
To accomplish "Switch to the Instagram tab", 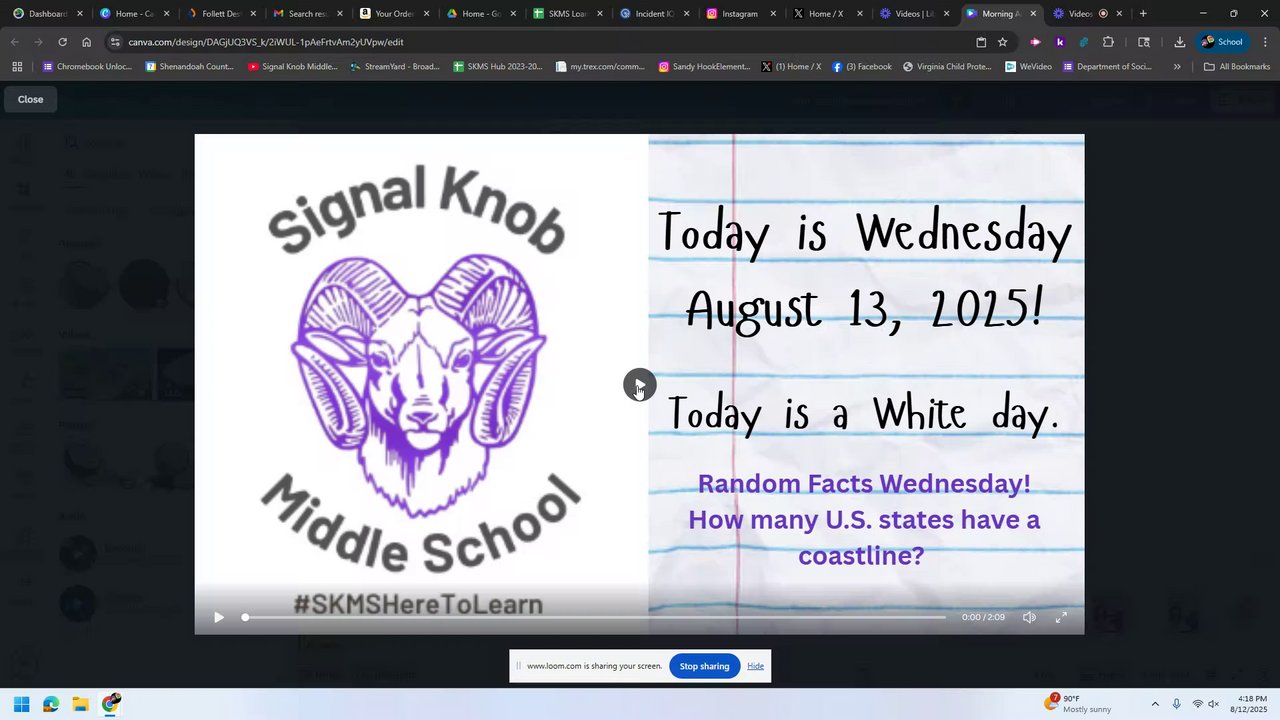I will (740, 14).
